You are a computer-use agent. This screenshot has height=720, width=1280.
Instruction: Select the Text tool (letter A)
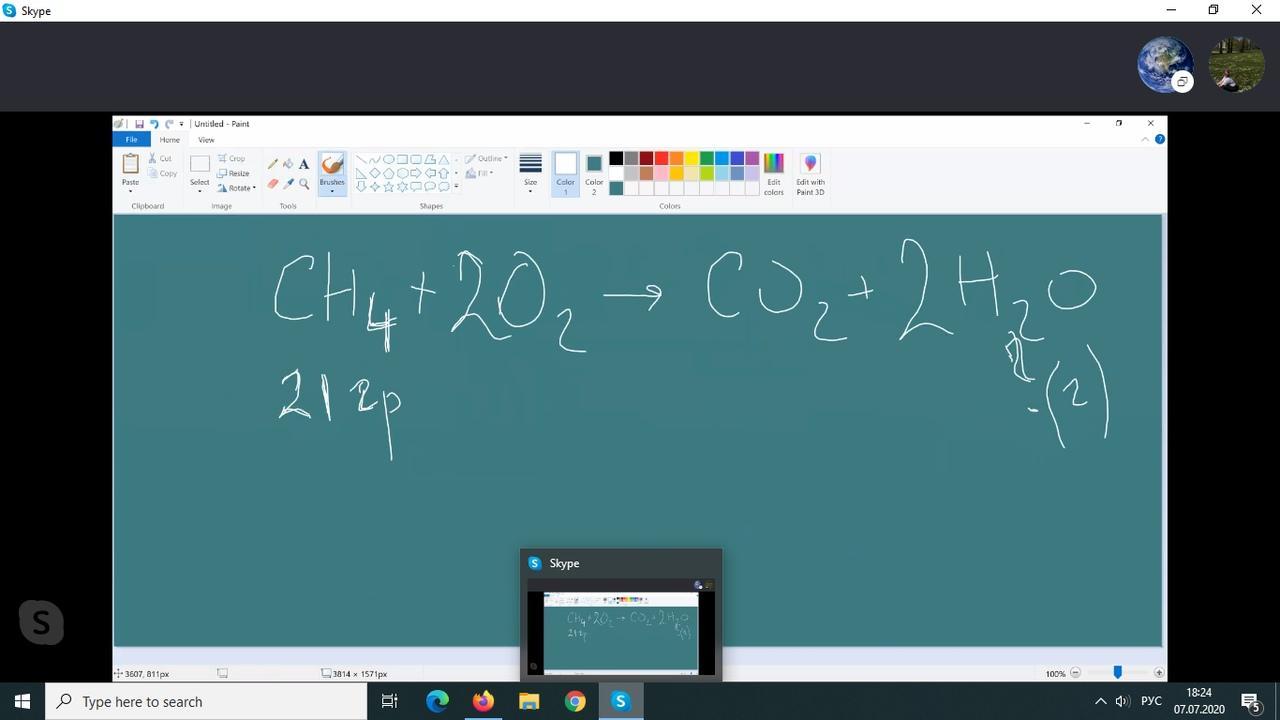304,164
